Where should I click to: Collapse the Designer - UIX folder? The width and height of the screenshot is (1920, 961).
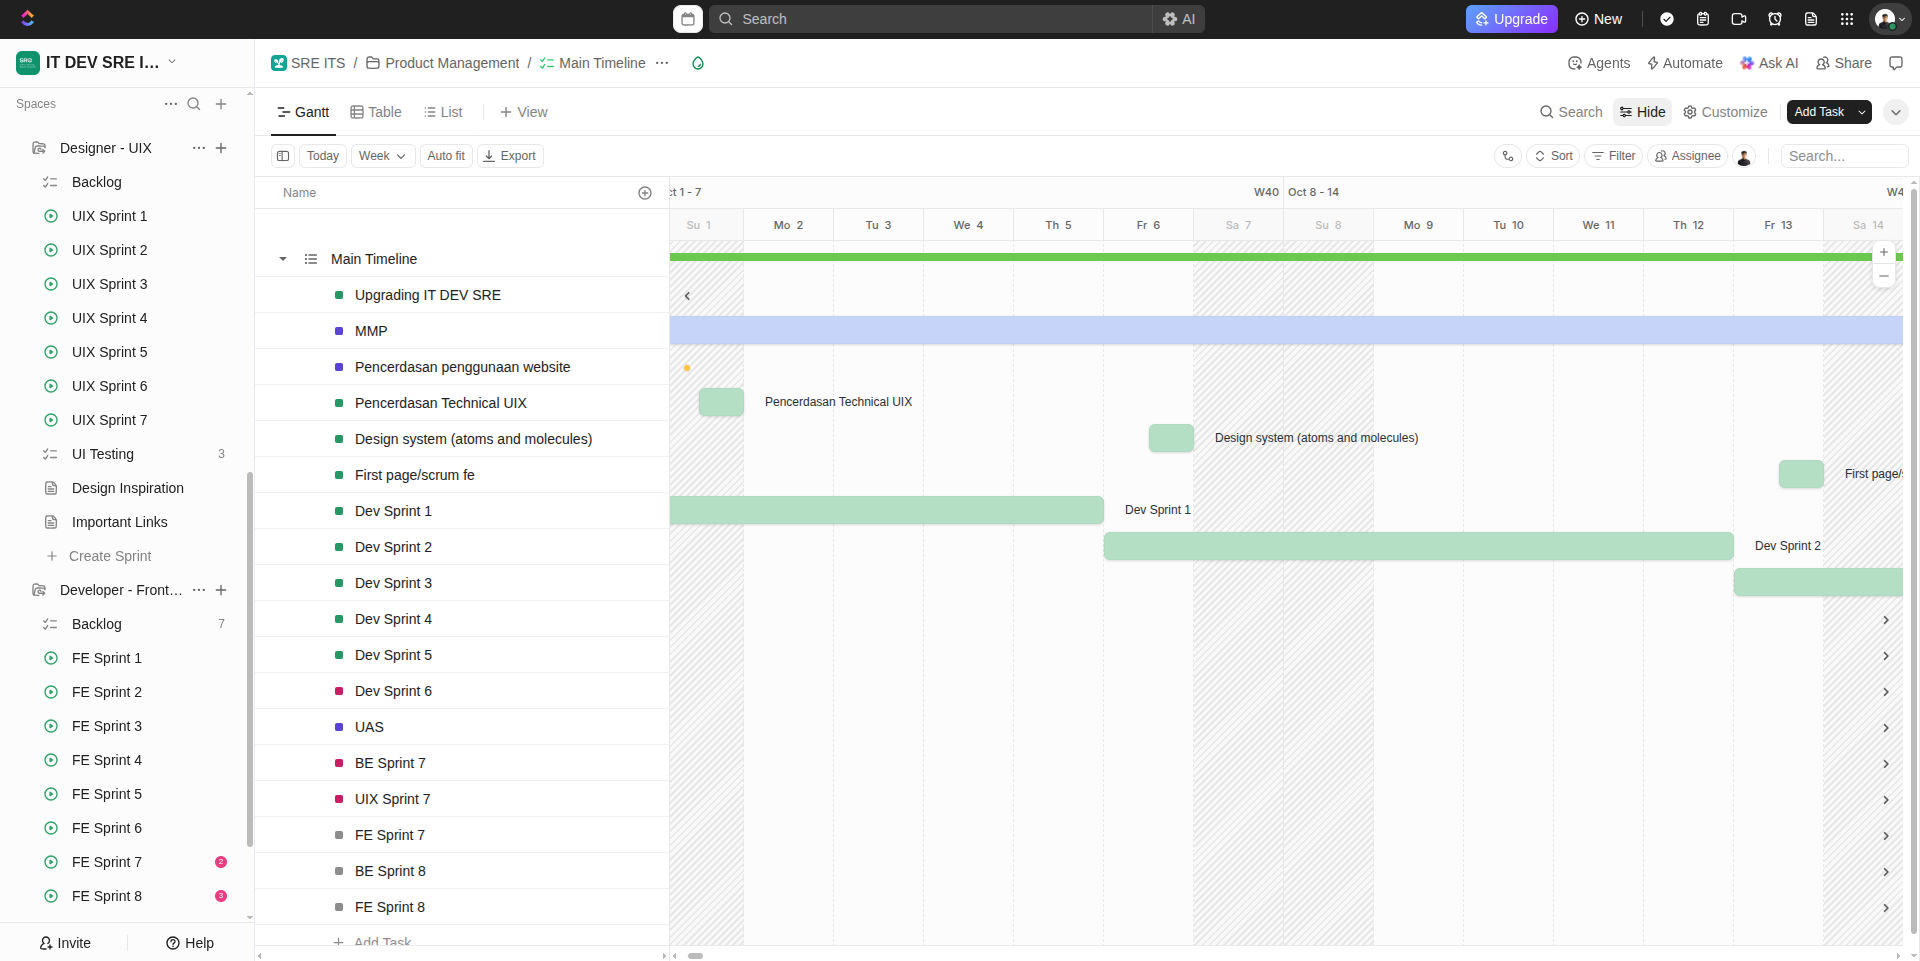[x=39, y=148]
